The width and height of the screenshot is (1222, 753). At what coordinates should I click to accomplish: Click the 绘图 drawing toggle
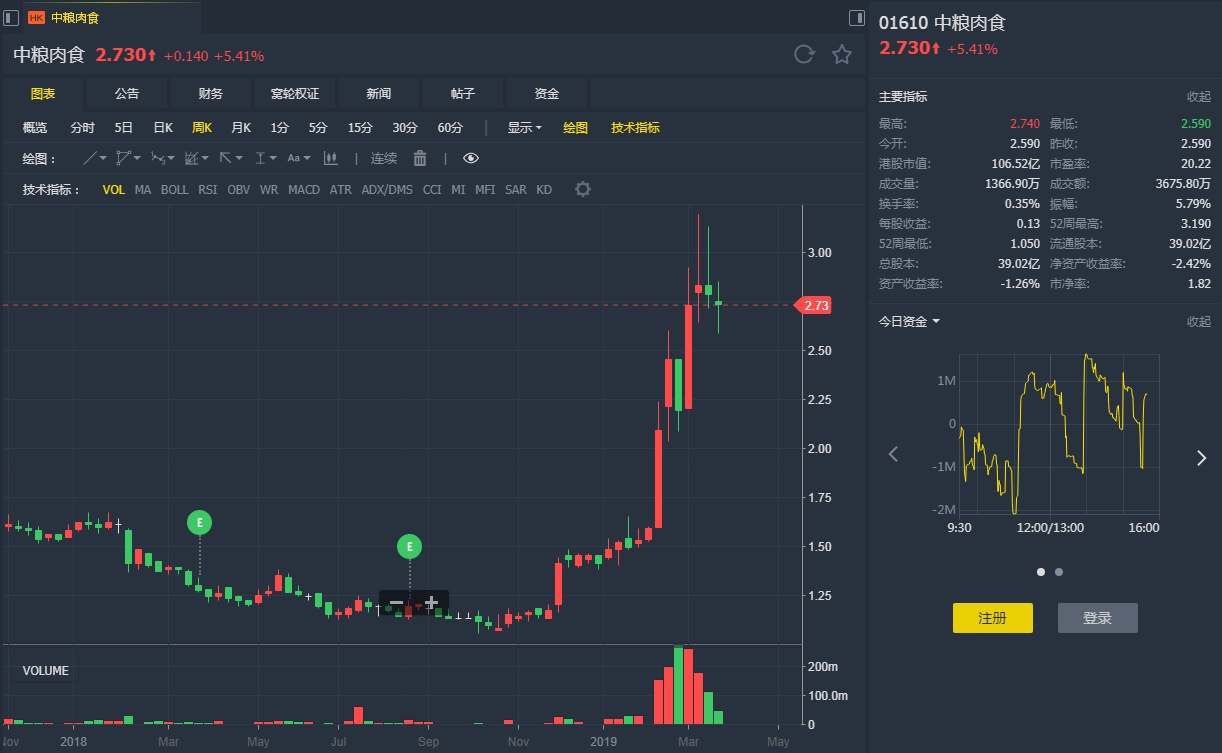[x=576, y=127]
